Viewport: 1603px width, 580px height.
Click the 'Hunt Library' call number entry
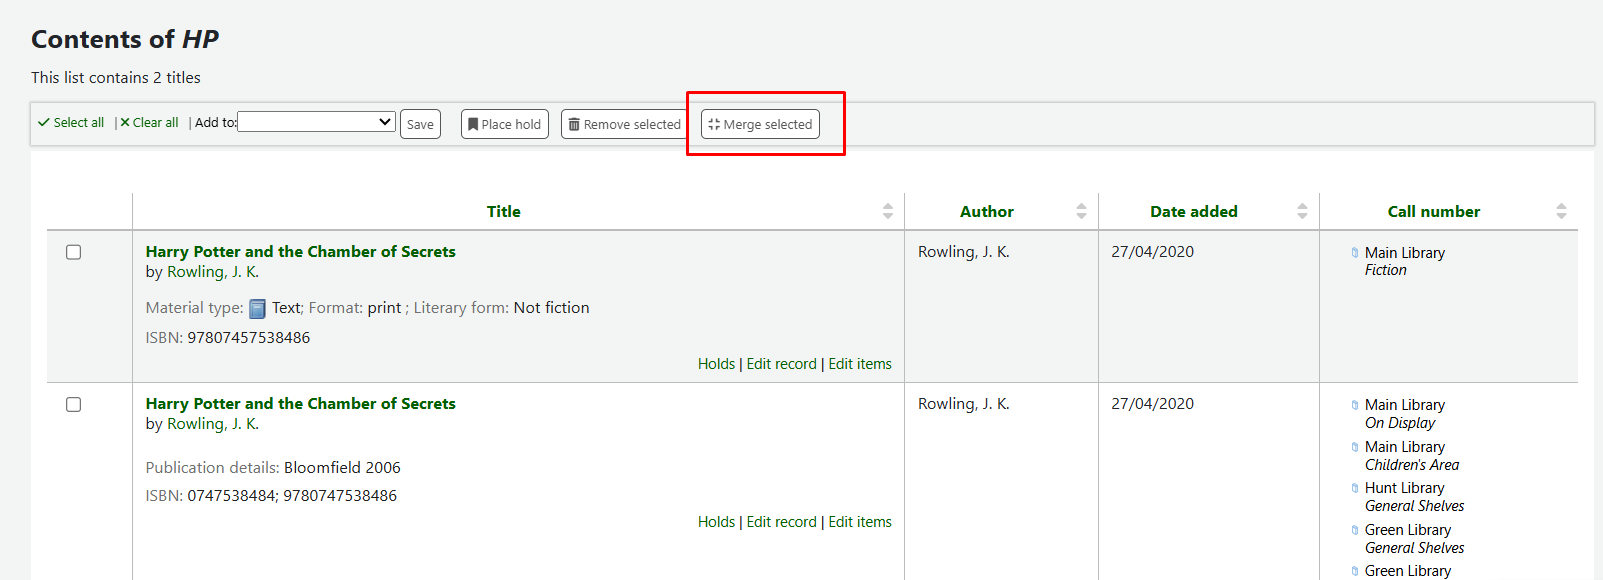point(1404,488)
